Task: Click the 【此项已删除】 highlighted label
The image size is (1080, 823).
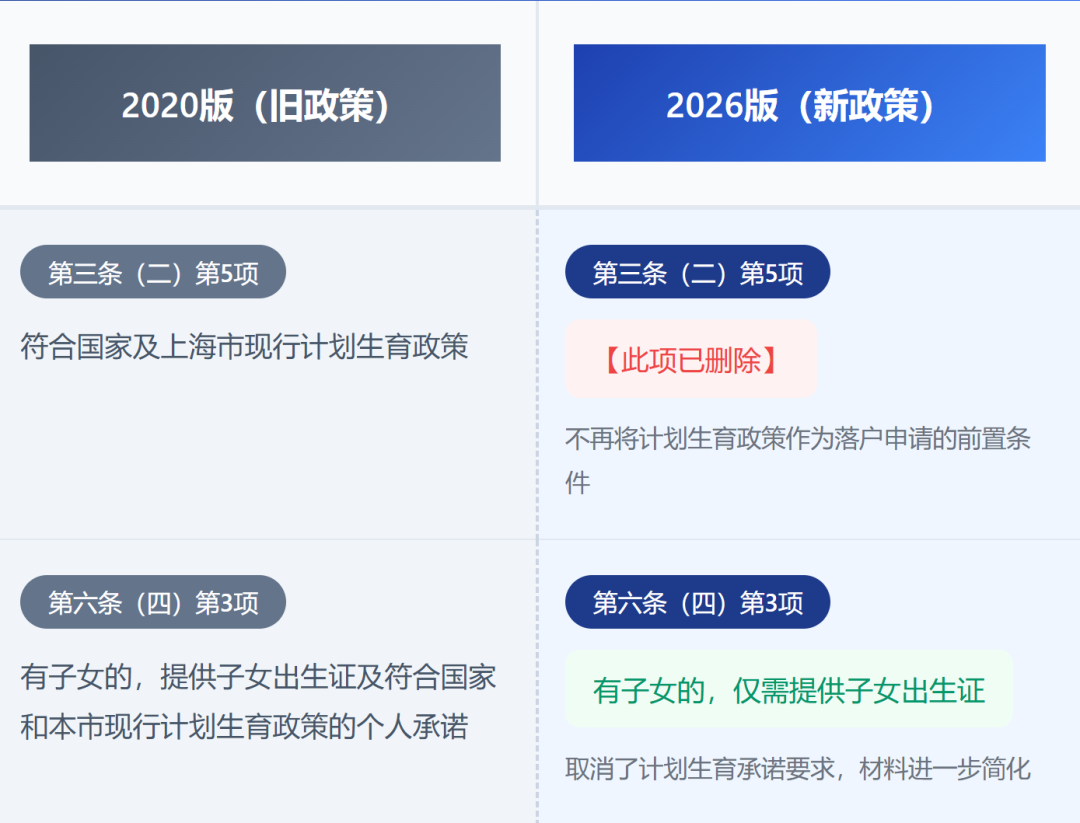Action: coord(691,358)
